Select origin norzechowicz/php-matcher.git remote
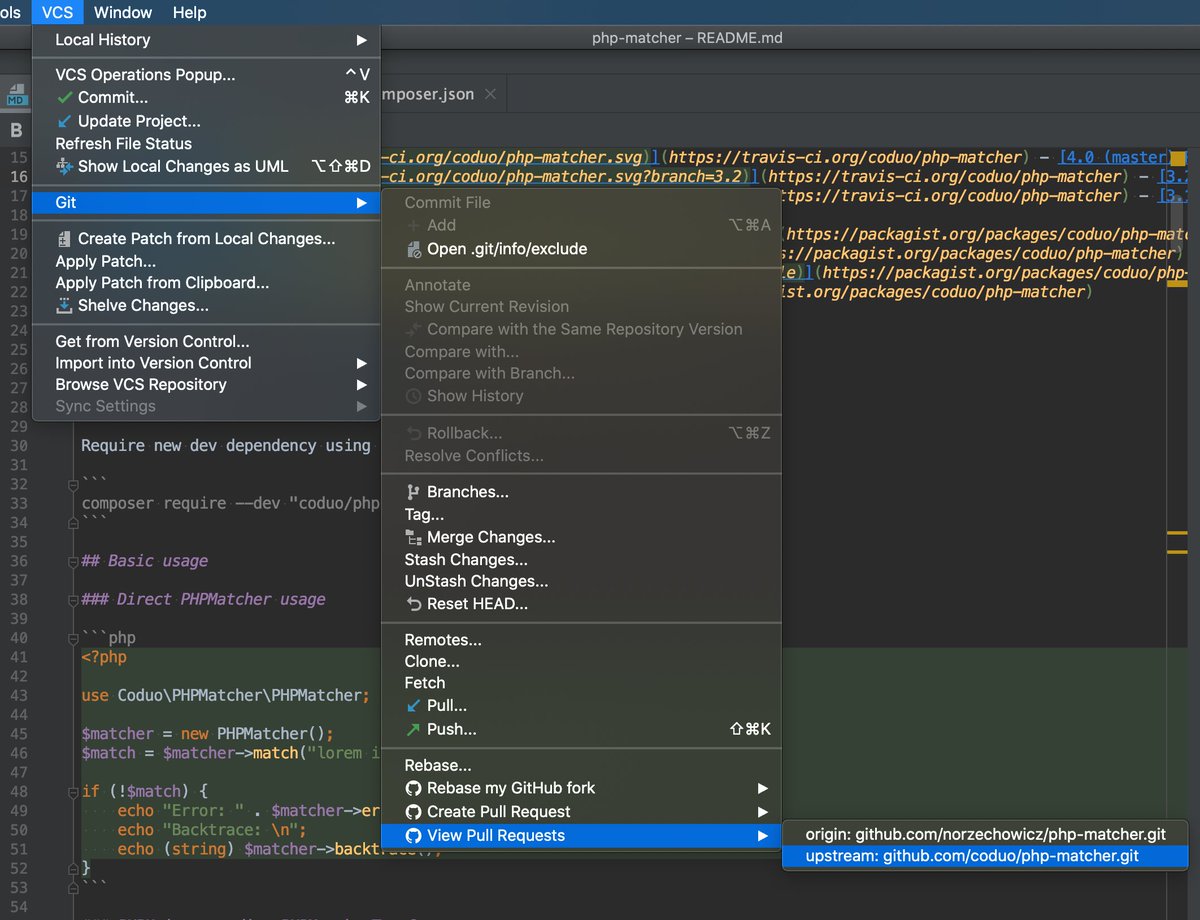The height and width of the screenshot is (920, 1200). point(985,834)
